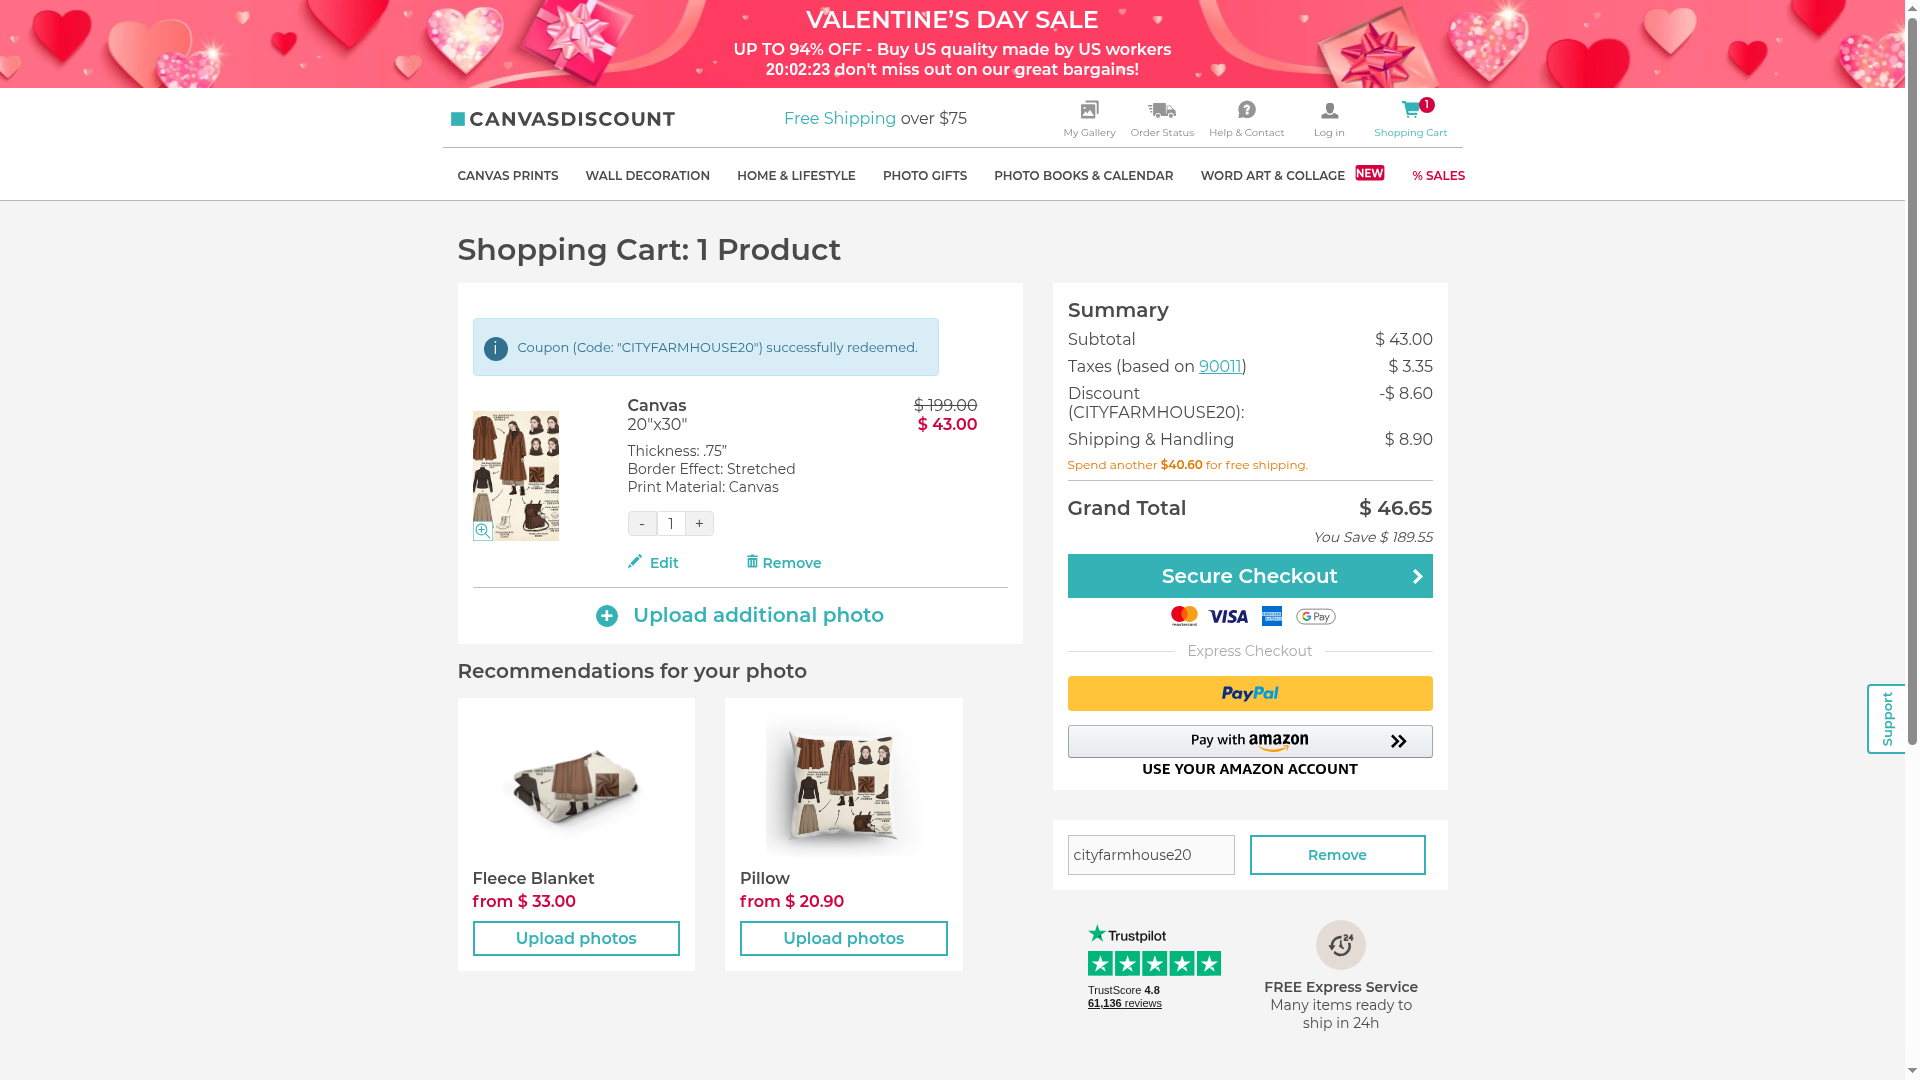The width and height of the screenshot is (1920, 1080).
Task: Open the Wall Decoration menu
Action: click(647, 176)
